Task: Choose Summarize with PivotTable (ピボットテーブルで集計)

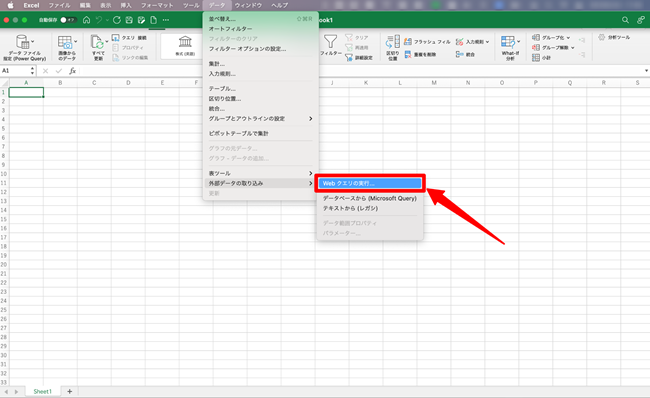Action: coord(260,133)
